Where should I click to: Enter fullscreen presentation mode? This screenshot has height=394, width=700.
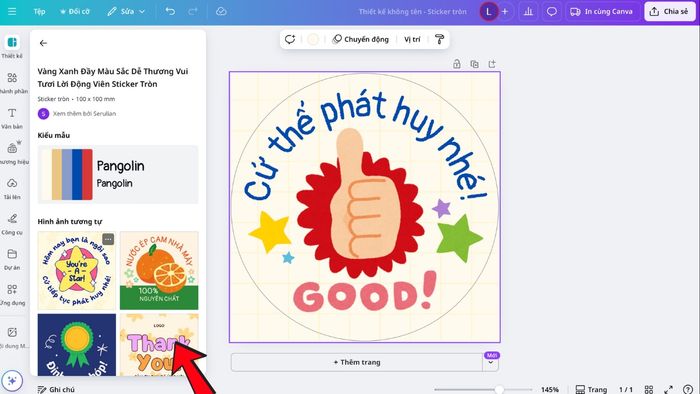[668, 390]
